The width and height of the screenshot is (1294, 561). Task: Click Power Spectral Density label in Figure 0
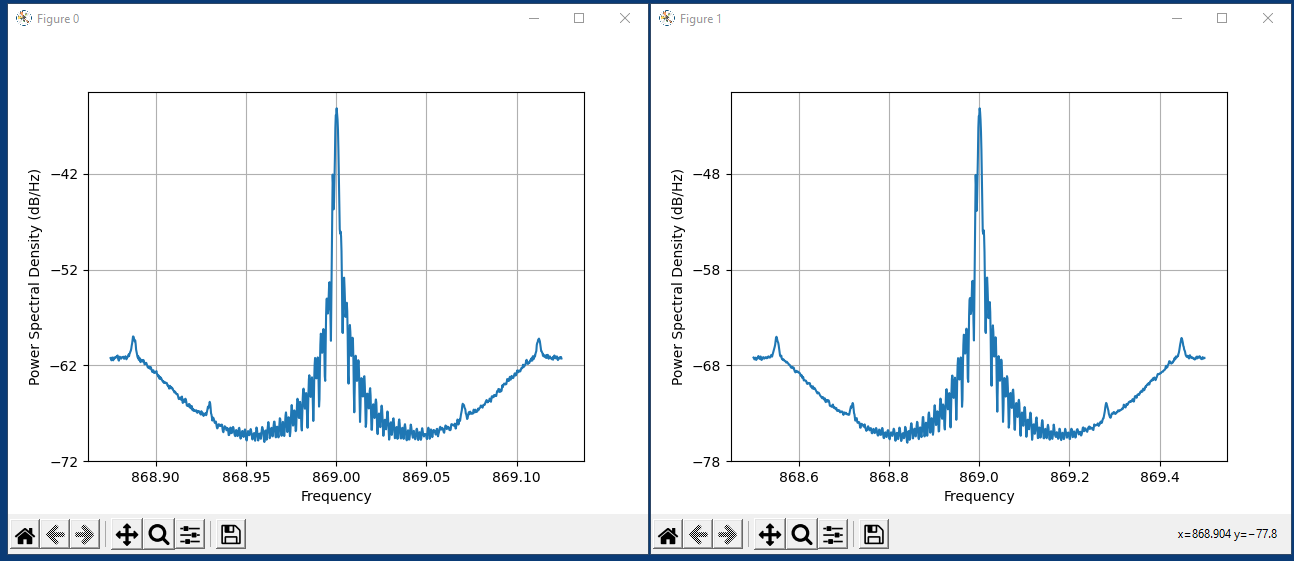coord(35,277)
